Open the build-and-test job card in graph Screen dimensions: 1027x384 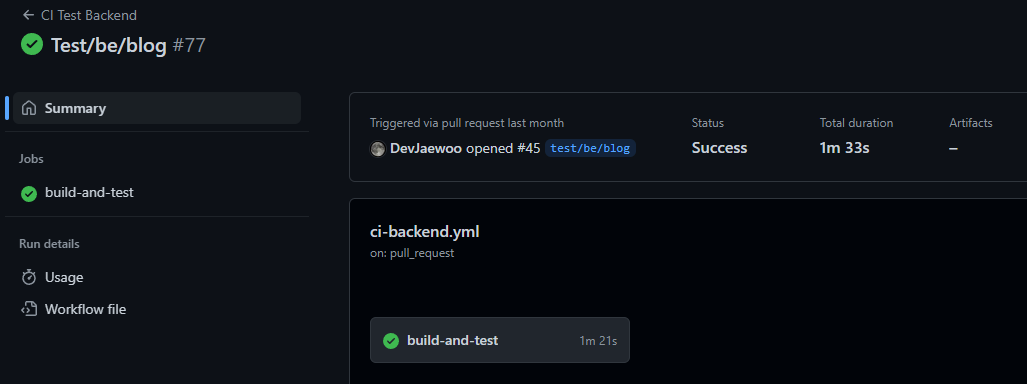pyautogui.click(x=500, y=340)
